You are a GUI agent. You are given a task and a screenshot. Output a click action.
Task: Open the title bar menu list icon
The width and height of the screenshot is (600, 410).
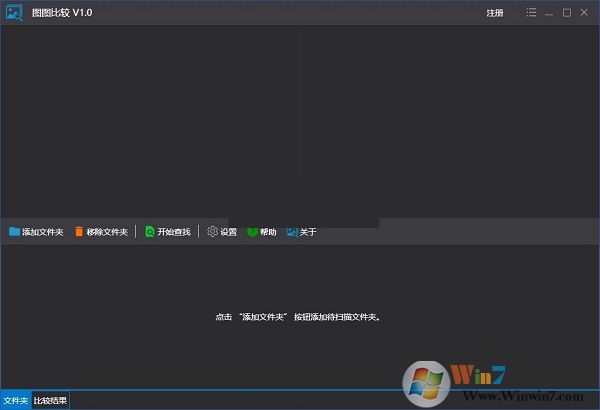[x=531, y=13]
